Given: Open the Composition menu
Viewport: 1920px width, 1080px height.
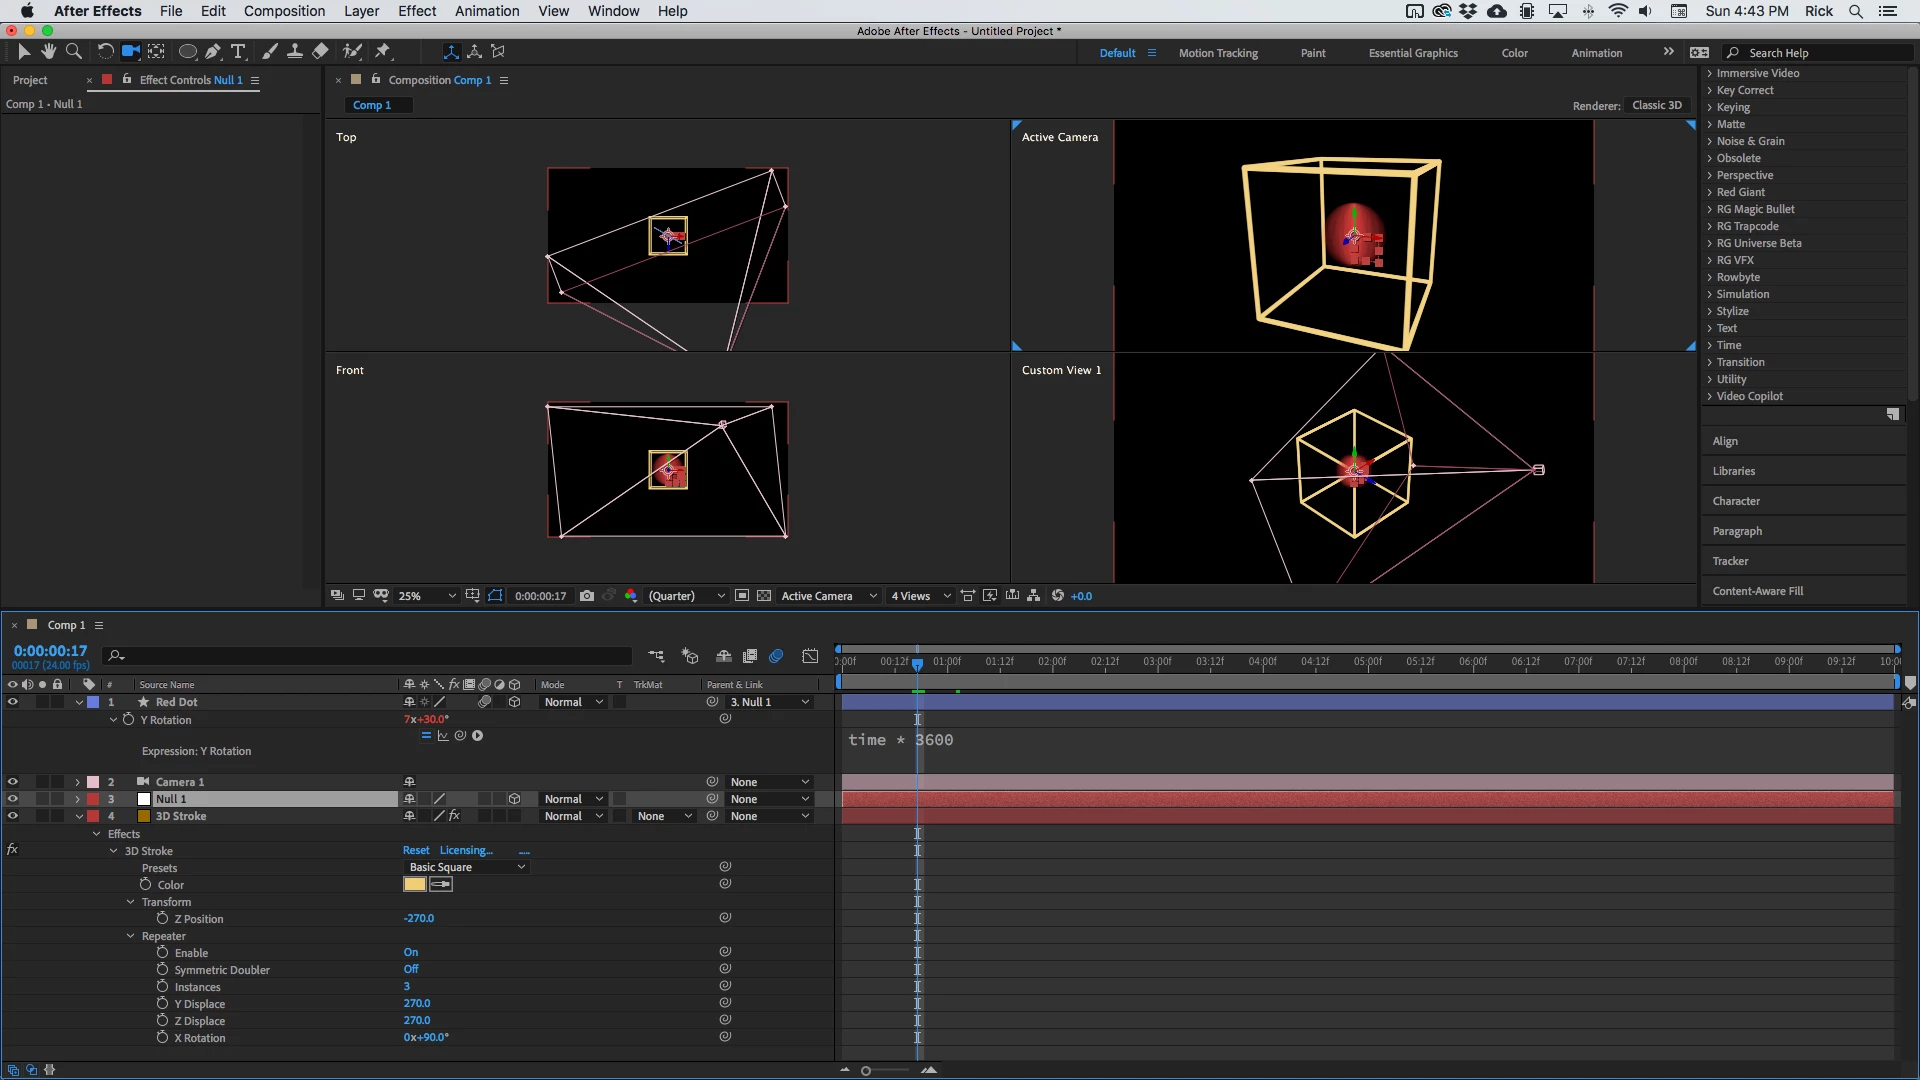Looking at the screenshot, I should pyautogui.click(x=284, y=11).
